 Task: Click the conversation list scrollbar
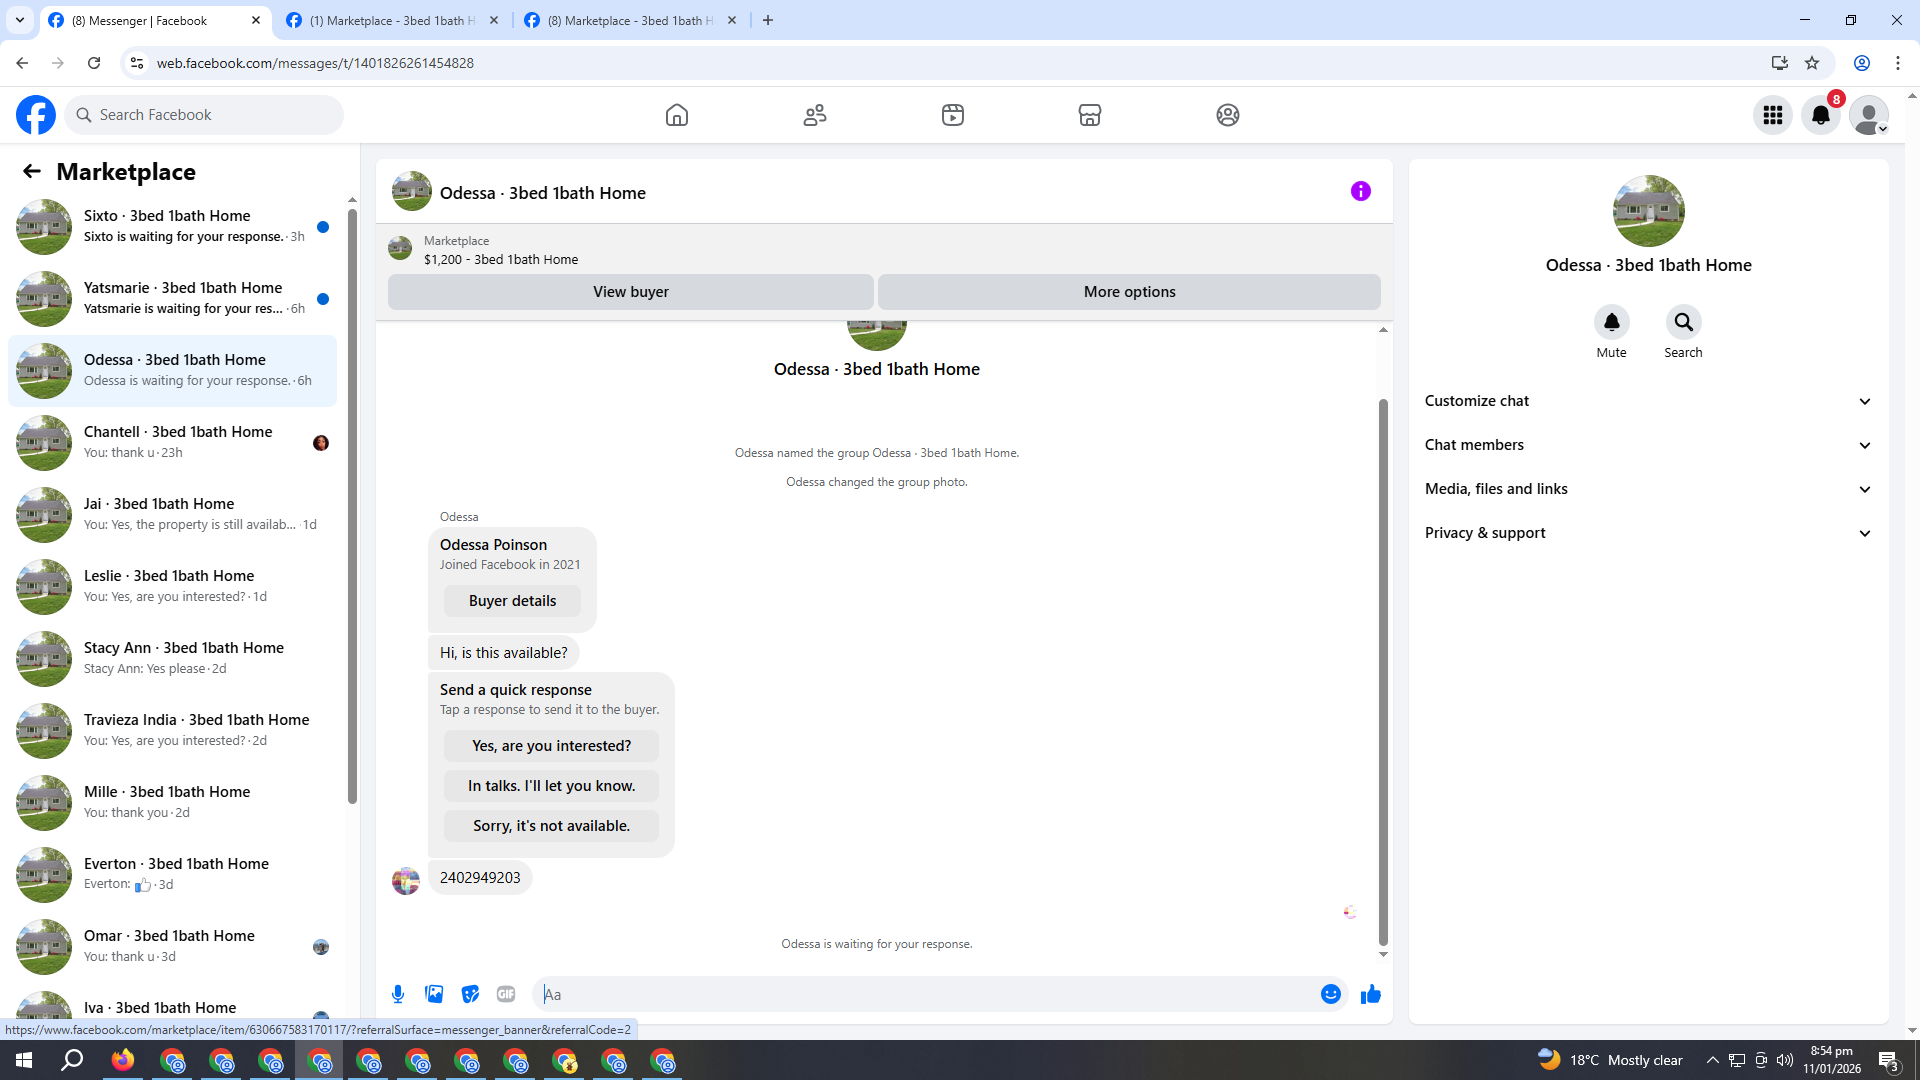click(352, 505)
